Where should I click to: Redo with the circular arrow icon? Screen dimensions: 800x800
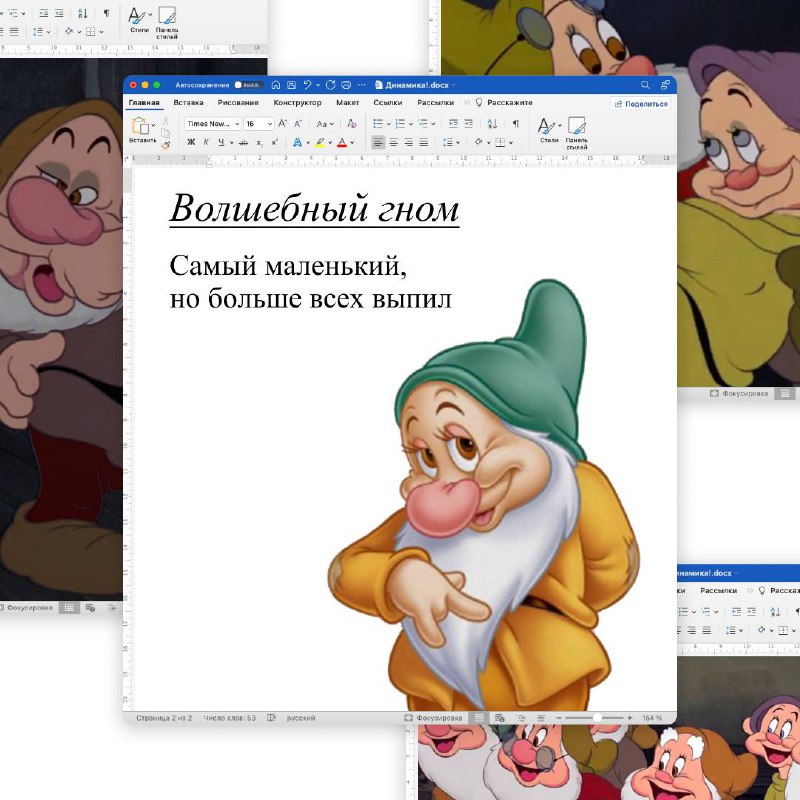330,85
